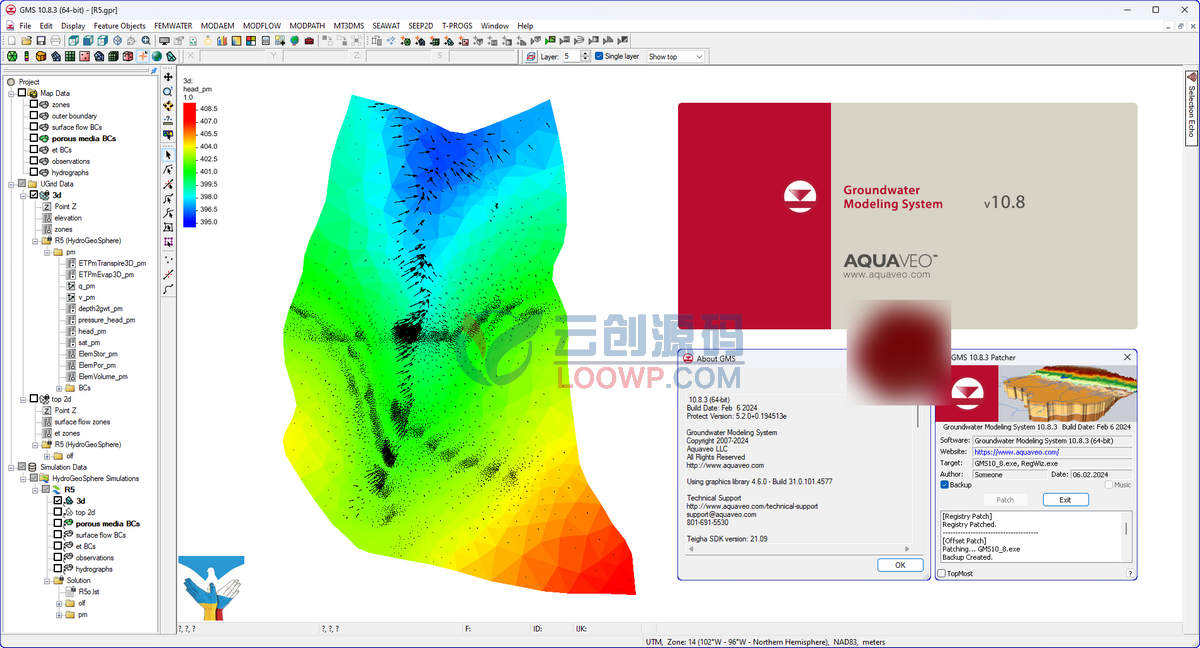Open the Help menu
The image size is (1200, 648).
pos(526,25)
